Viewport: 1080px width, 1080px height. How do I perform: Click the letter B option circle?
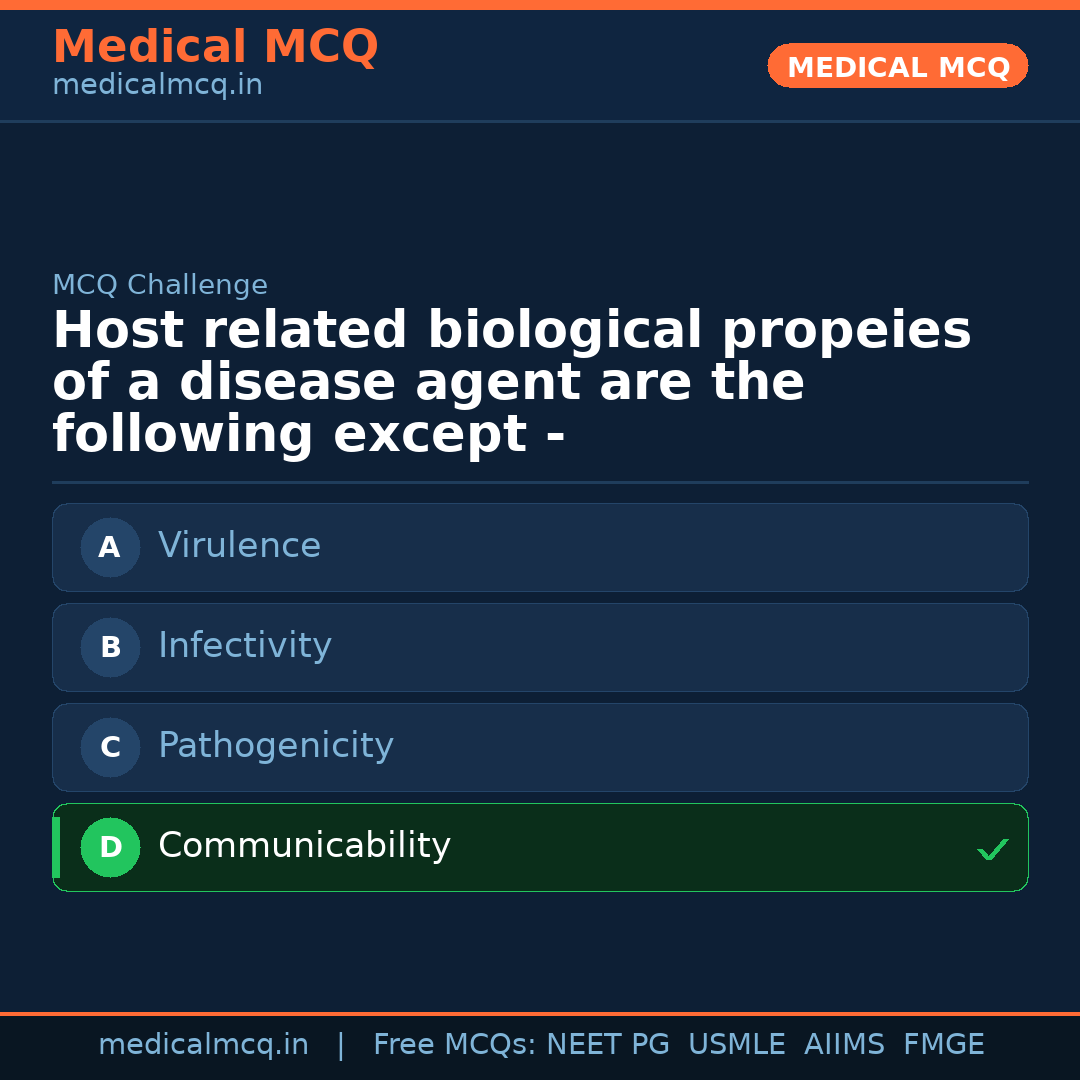point(110,647)
